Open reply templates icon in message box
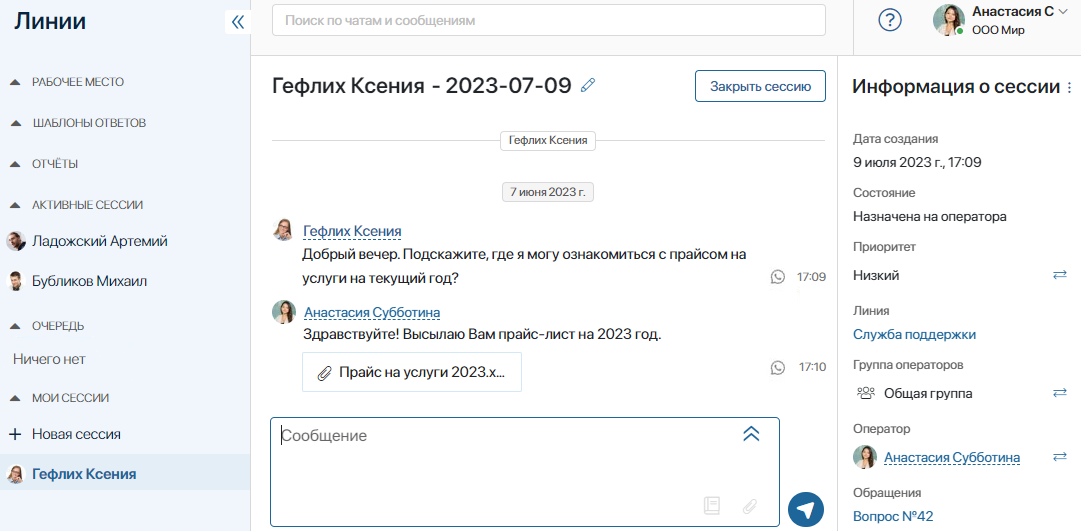 (x=711, y=505)
